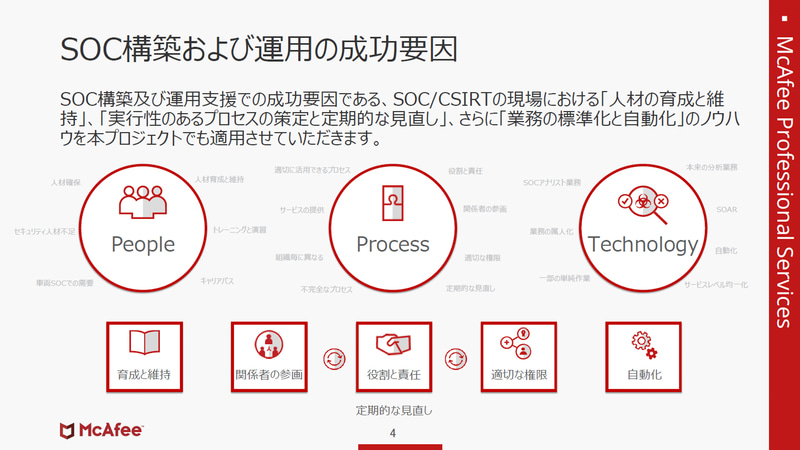Click the puzzle-piece Process icon

click(x=393, y=203)
